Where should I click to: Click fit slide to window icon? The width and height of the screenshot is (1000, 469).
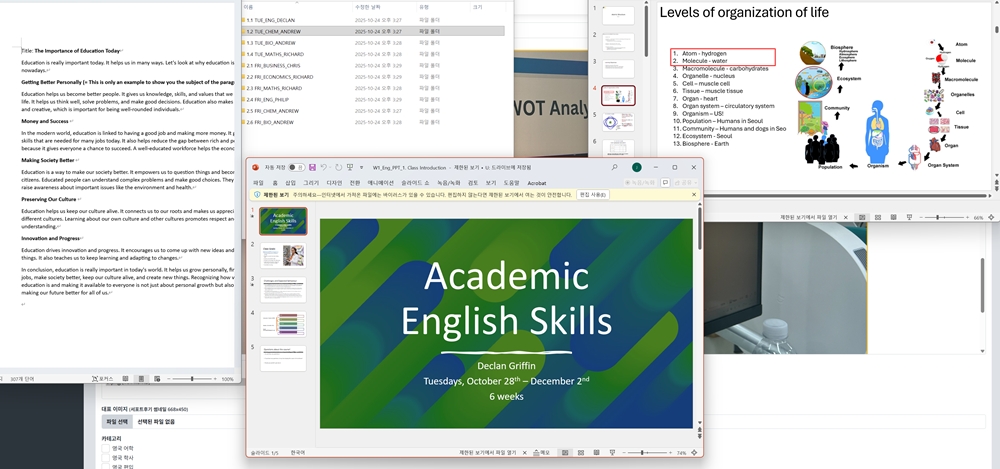[695, 453]
